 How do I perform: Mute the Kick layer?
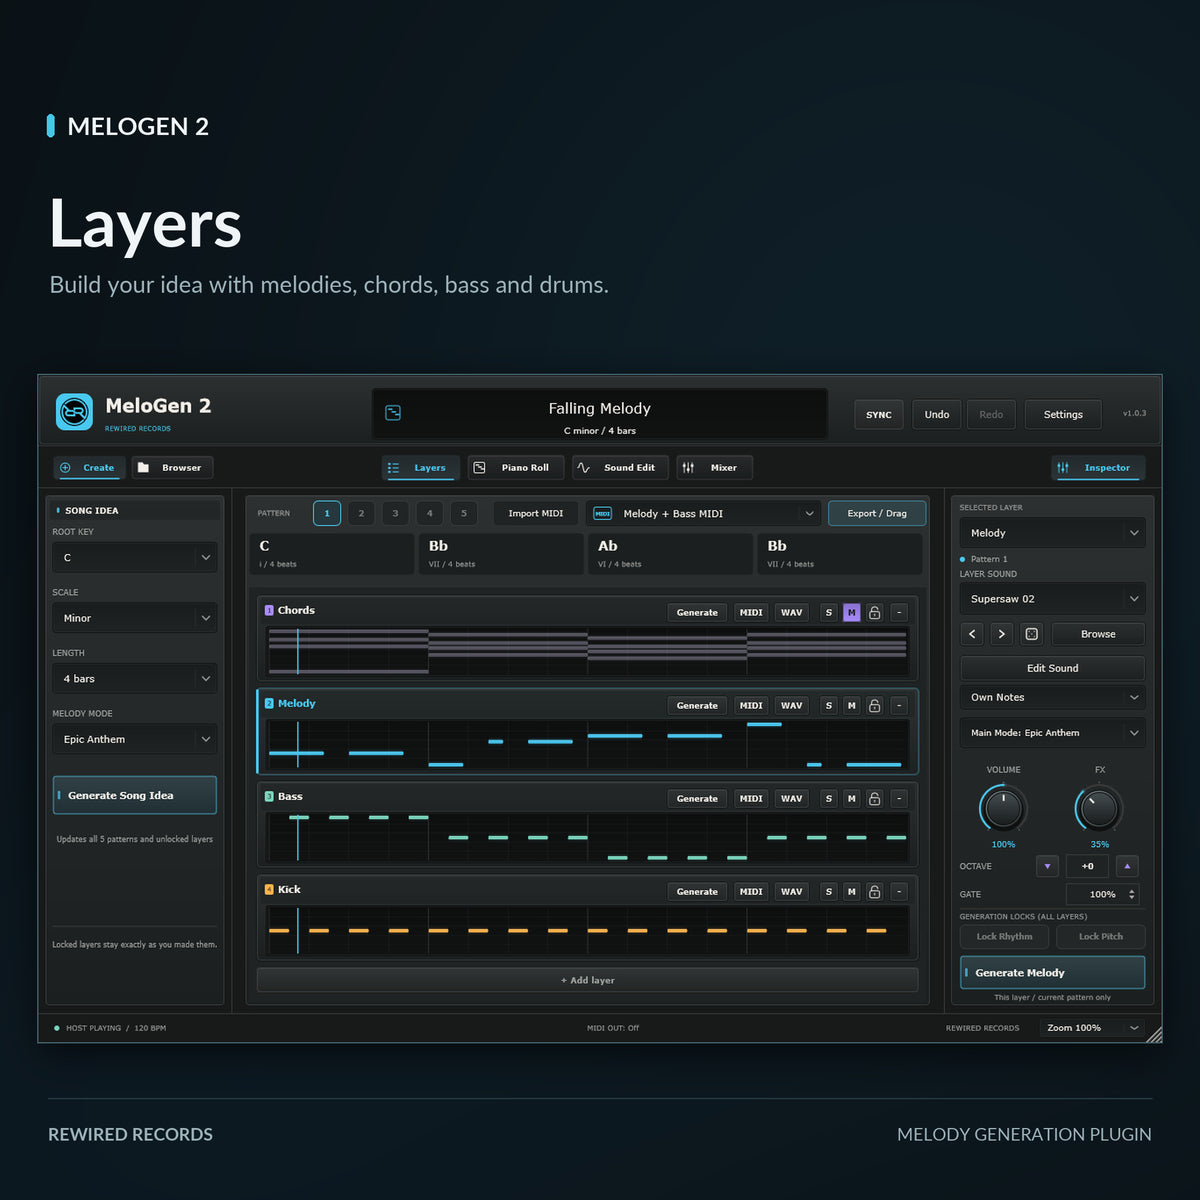(x=851, y=891)
